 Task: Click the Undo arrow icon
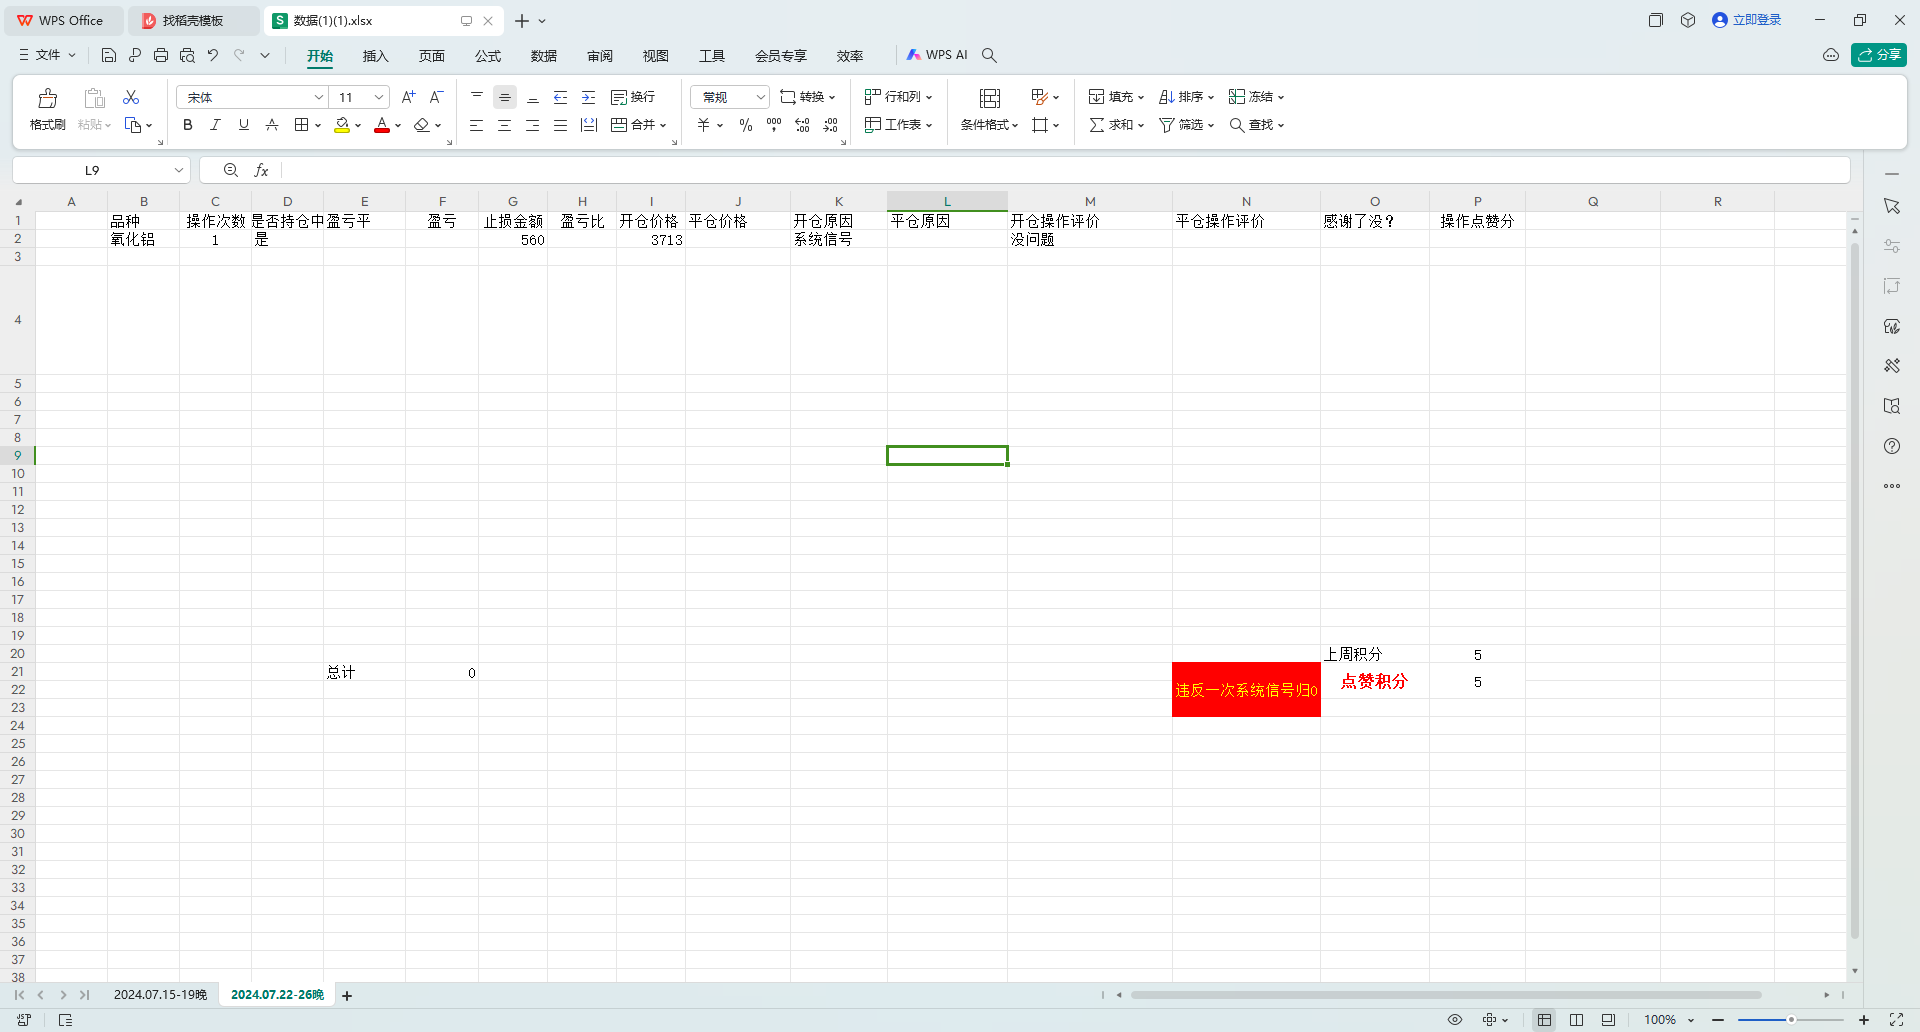click(x=213, y=55)
